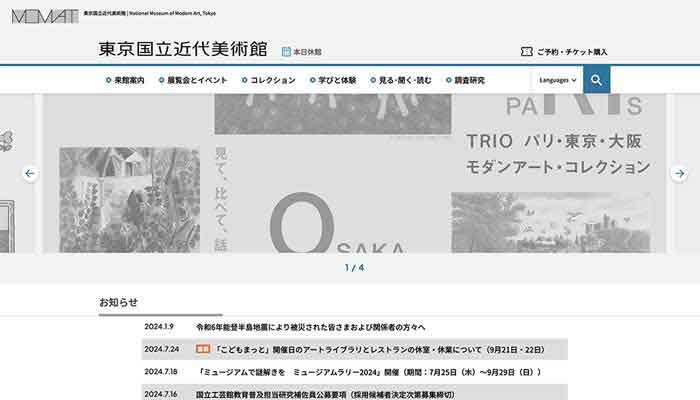
Task: Click the 1 / 4 slide counter
Action: [354, 268]
